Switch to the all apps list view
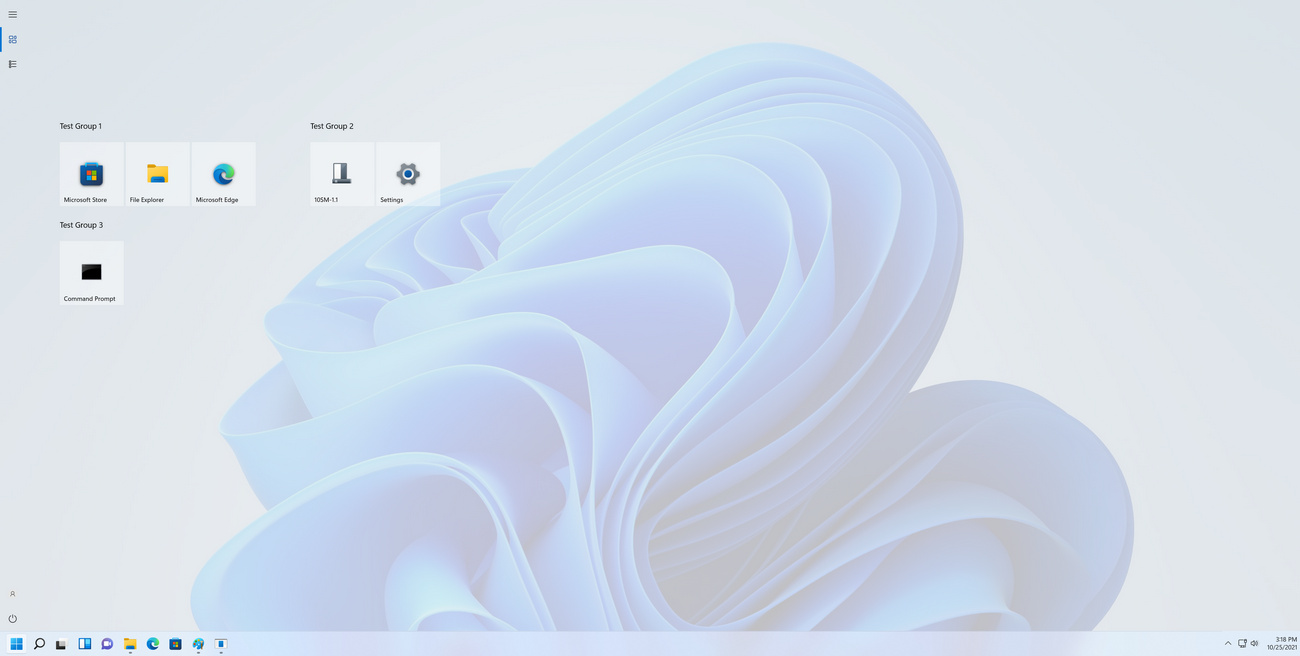Image resolution: width=1300 pixels, height=656 pixels. tap(12, 63)
